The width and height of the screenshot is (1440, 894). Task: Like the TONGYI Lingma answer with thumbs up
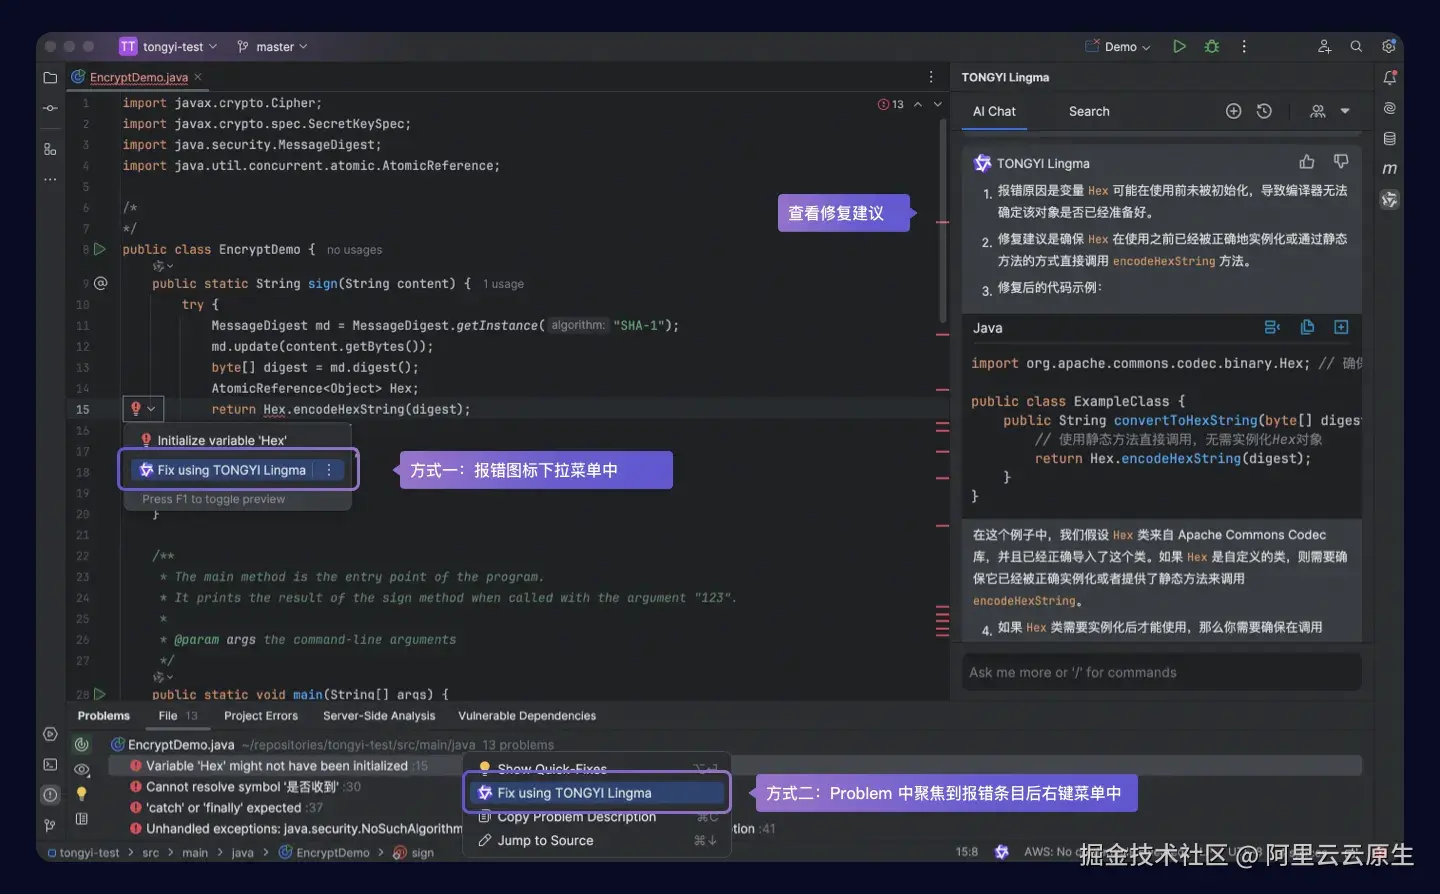pyautogui.click(x=1307, y=161)
